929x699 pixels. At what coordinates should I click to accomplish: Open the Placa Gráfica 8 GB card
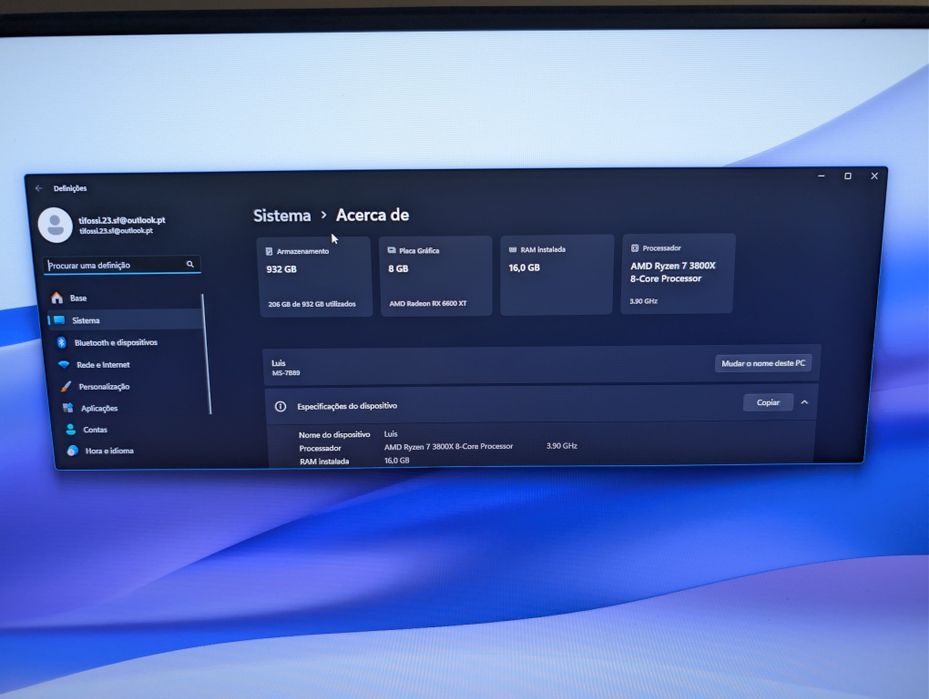tap(435, 275)
